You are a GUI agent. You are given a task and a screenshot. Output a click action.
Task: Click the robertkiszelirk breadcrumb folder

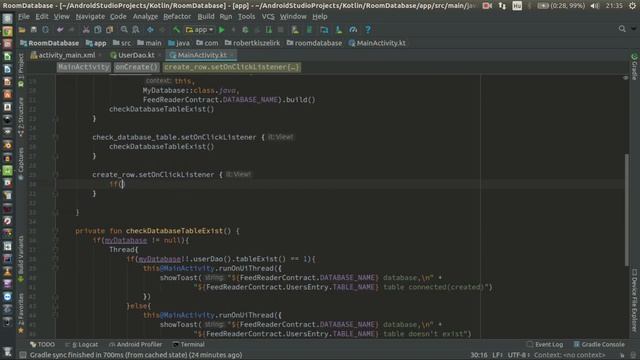[252, 43]
